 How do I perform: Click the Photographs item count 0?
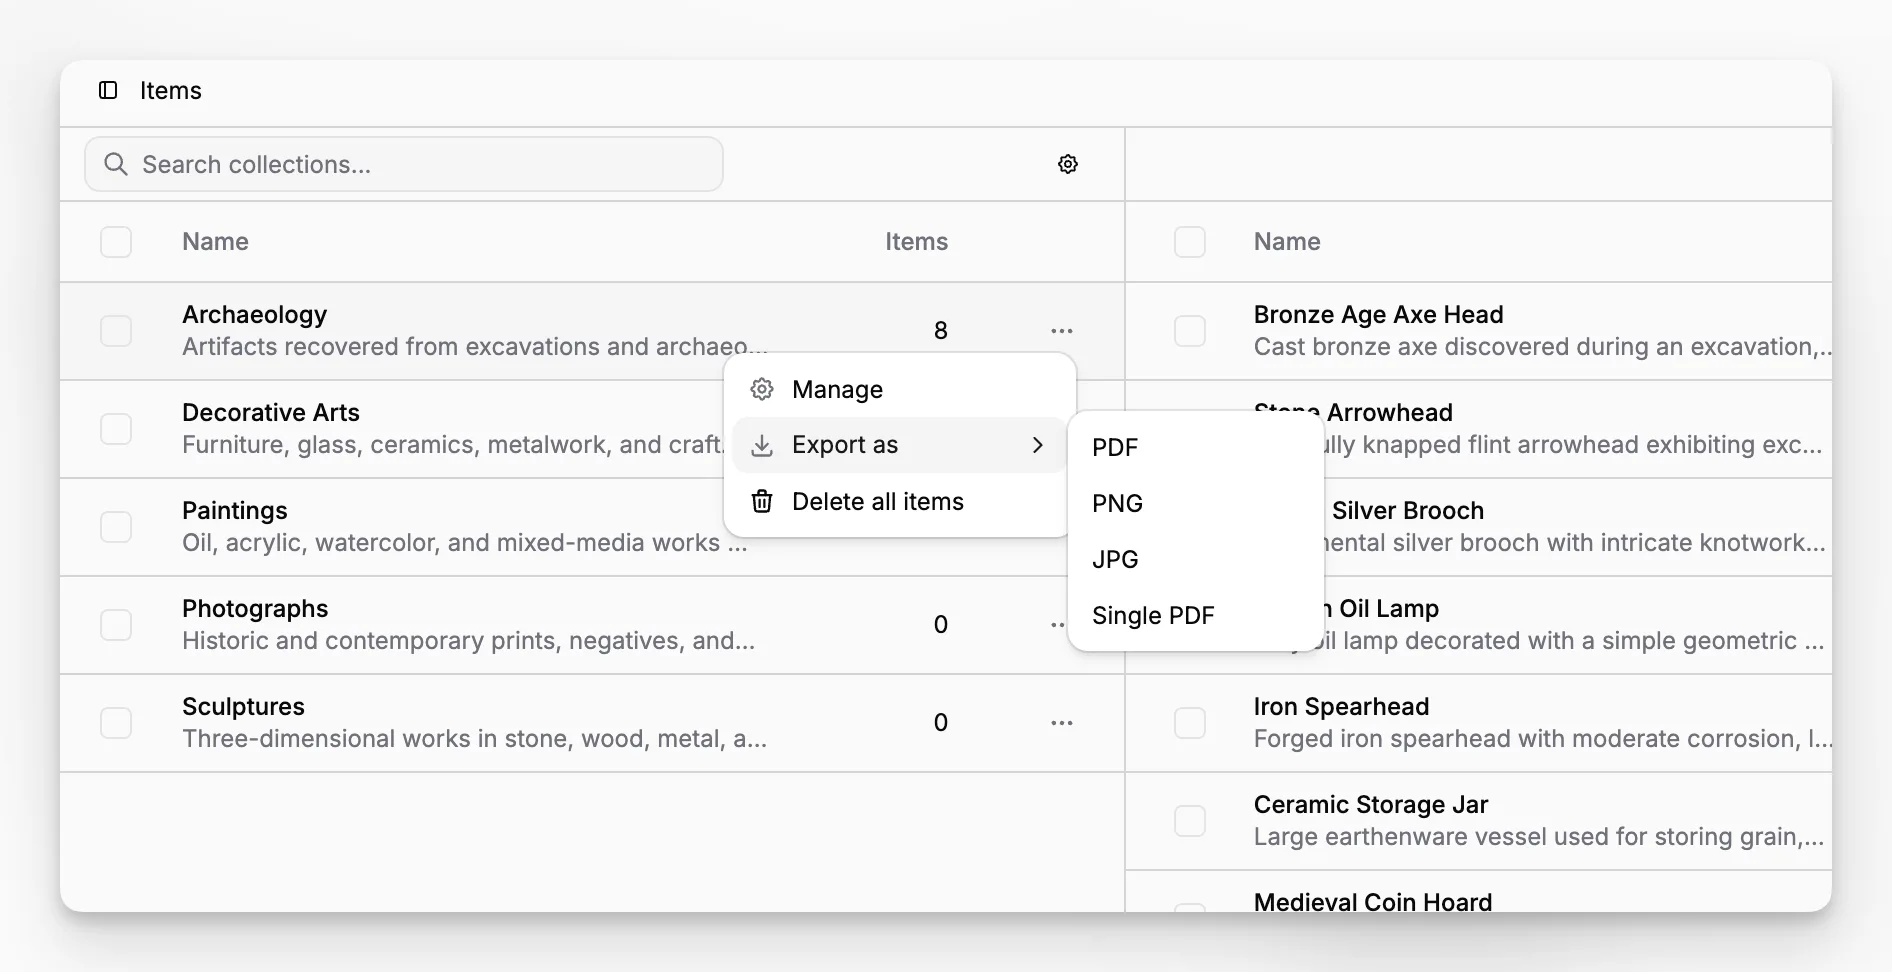coord(940,624)
